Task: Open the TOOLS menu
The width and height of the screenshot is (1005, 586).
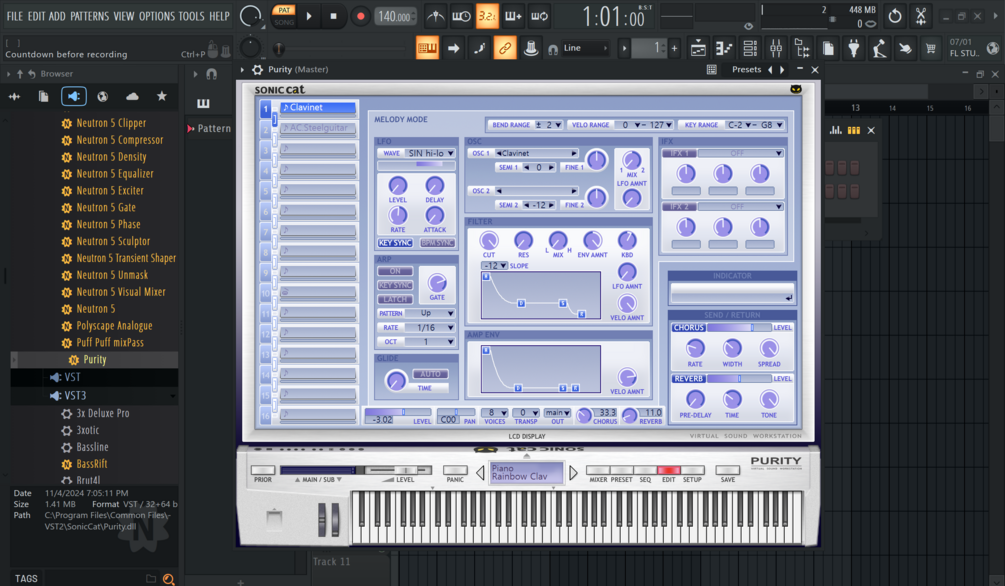Action: [x=191, y=16]
